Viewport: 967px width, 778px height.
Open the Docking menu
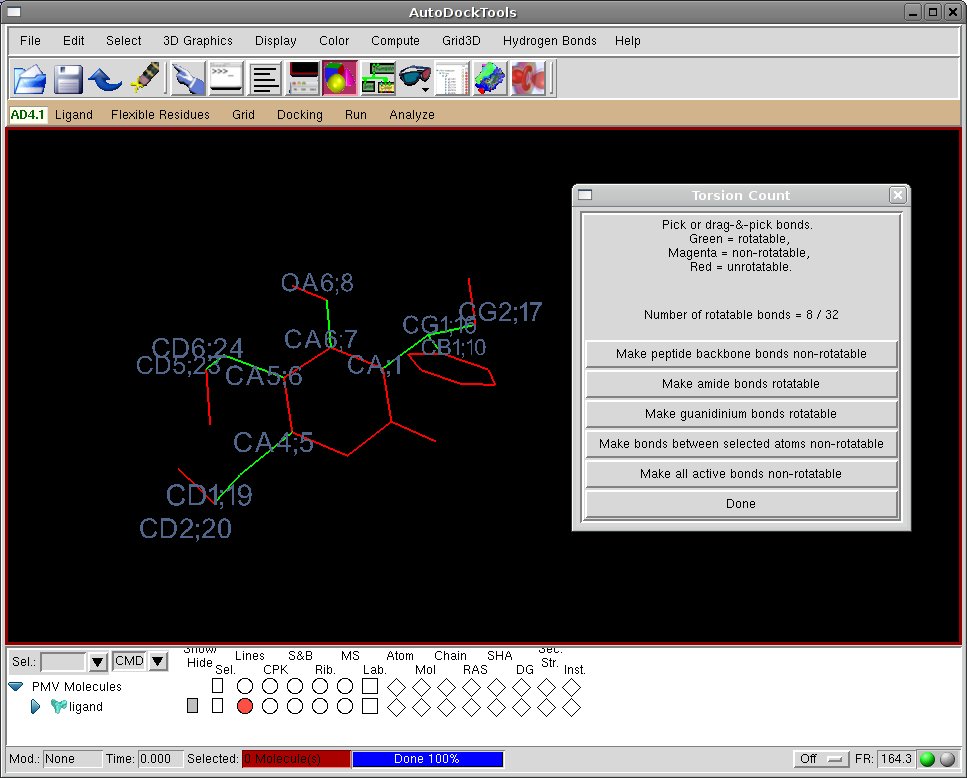point(300,115)
